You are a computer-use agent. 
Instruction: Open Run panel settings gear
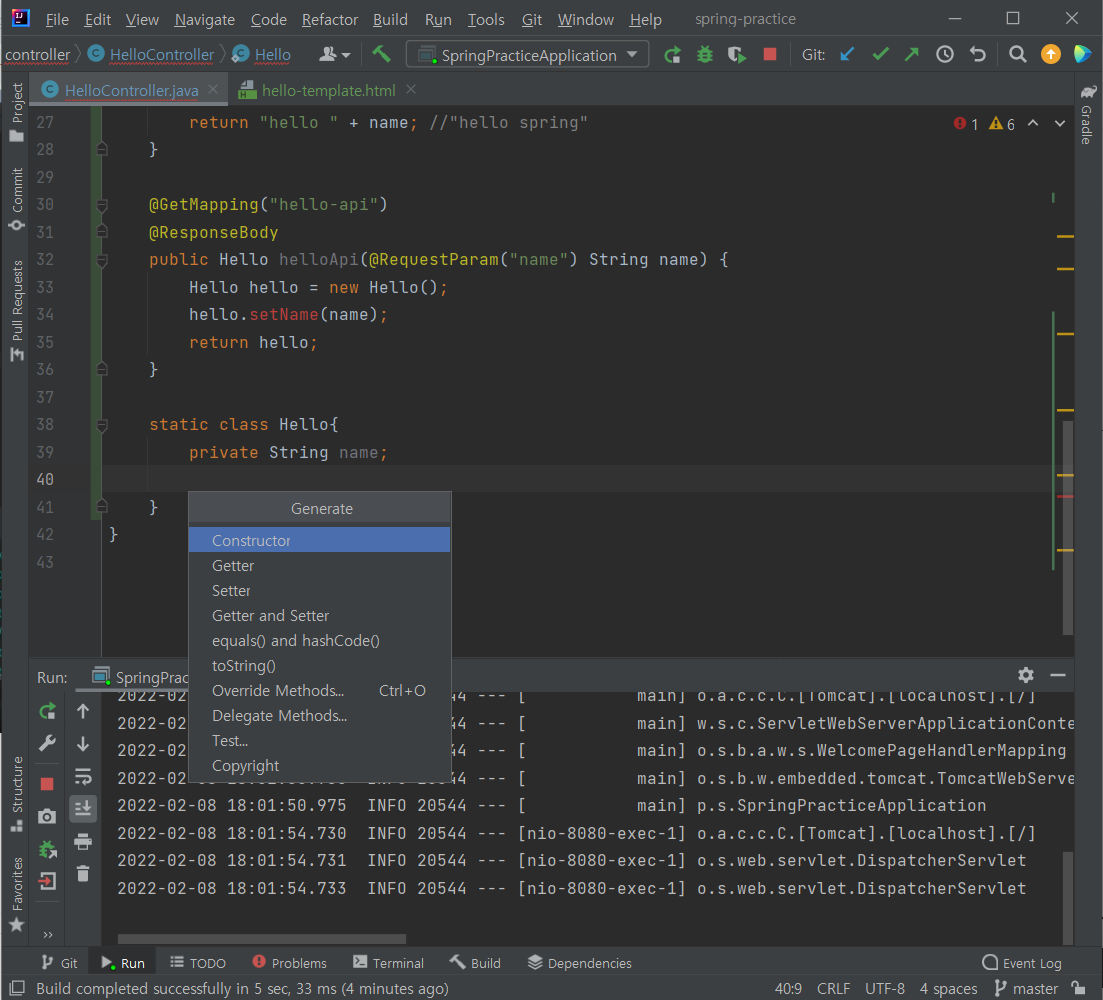[x=1026, y=675]
